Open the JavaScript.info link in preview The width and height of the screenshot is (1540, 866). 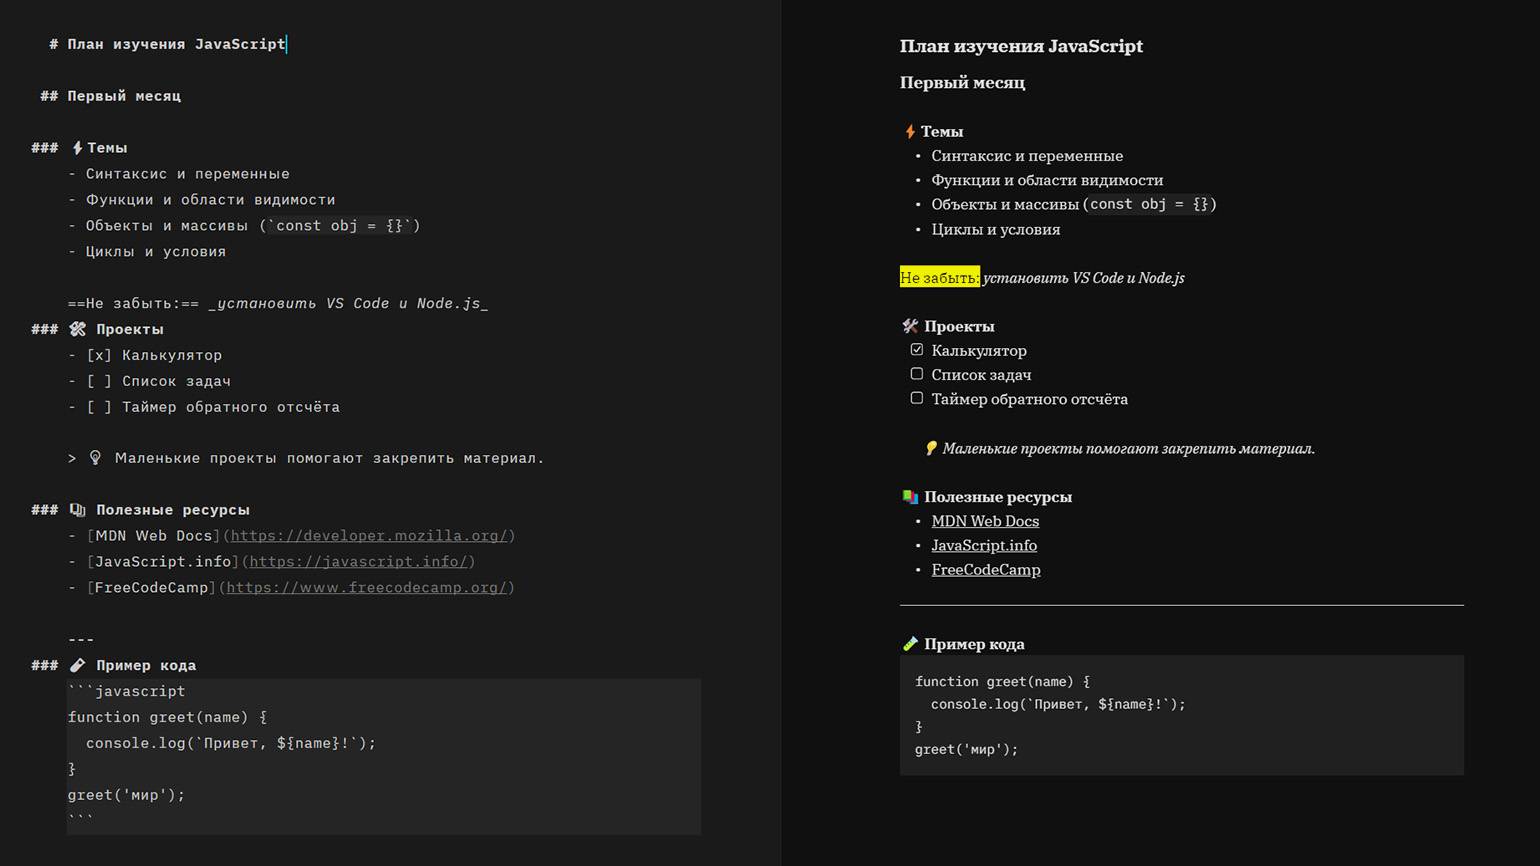pyautogui.click(x=984, y=545)
